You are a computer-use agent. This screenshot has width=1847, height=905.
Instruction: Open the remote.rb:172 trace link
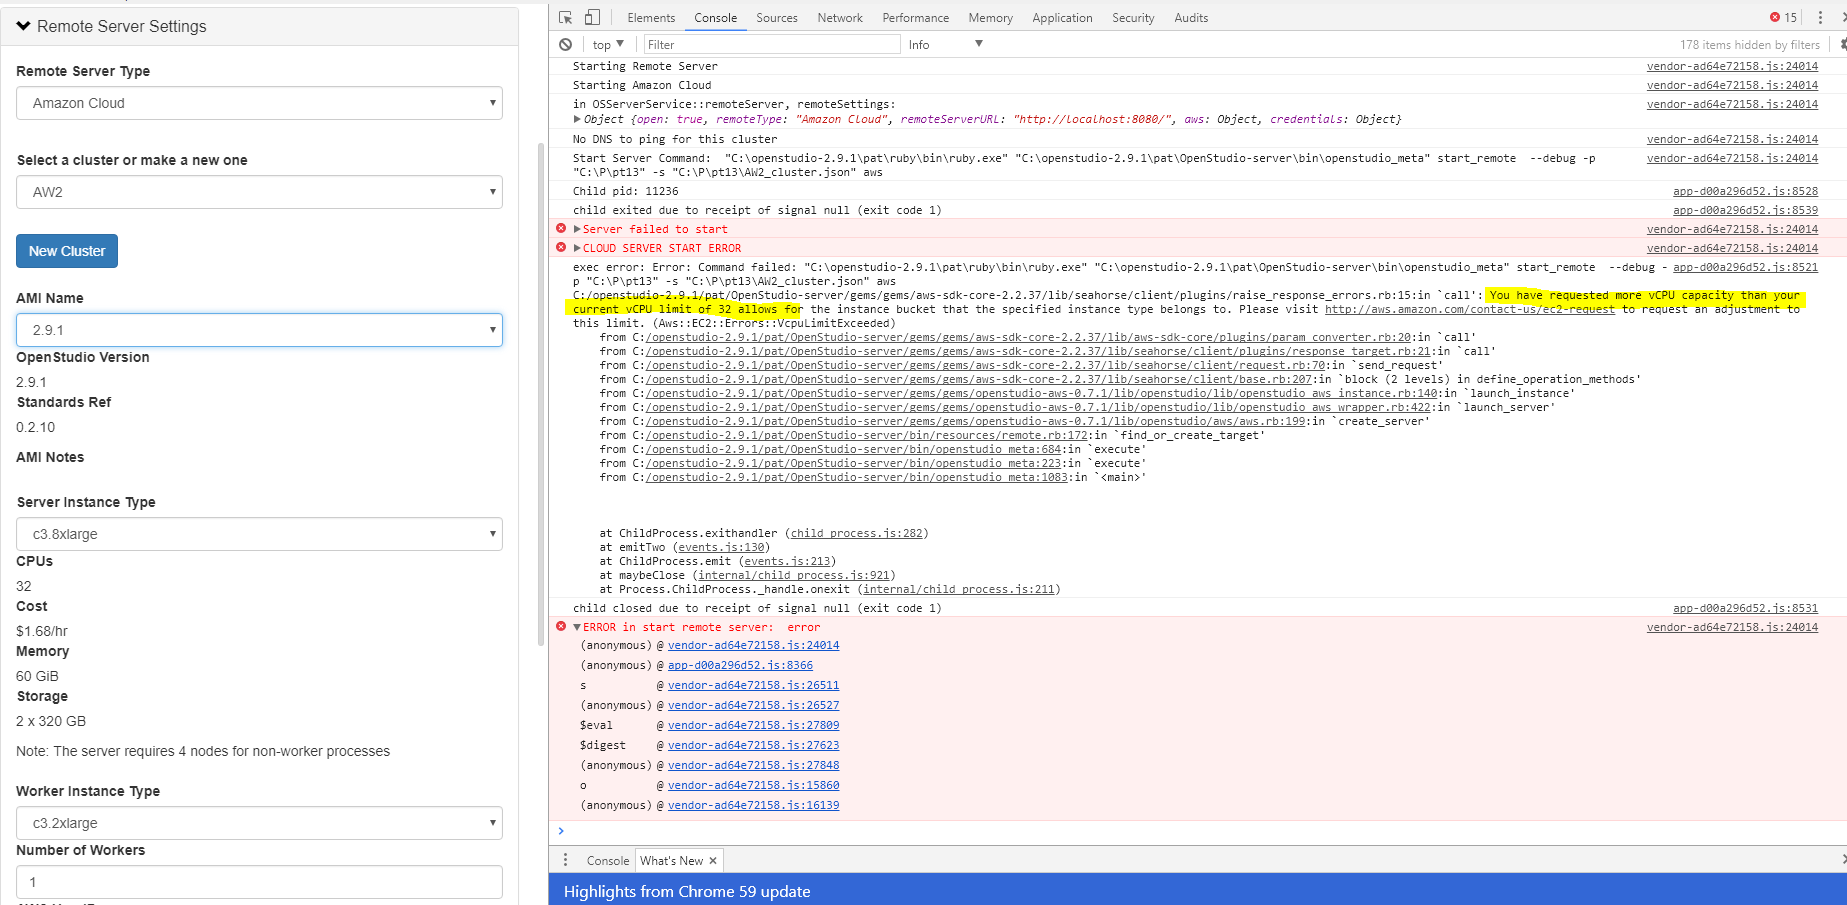point(867,435)
